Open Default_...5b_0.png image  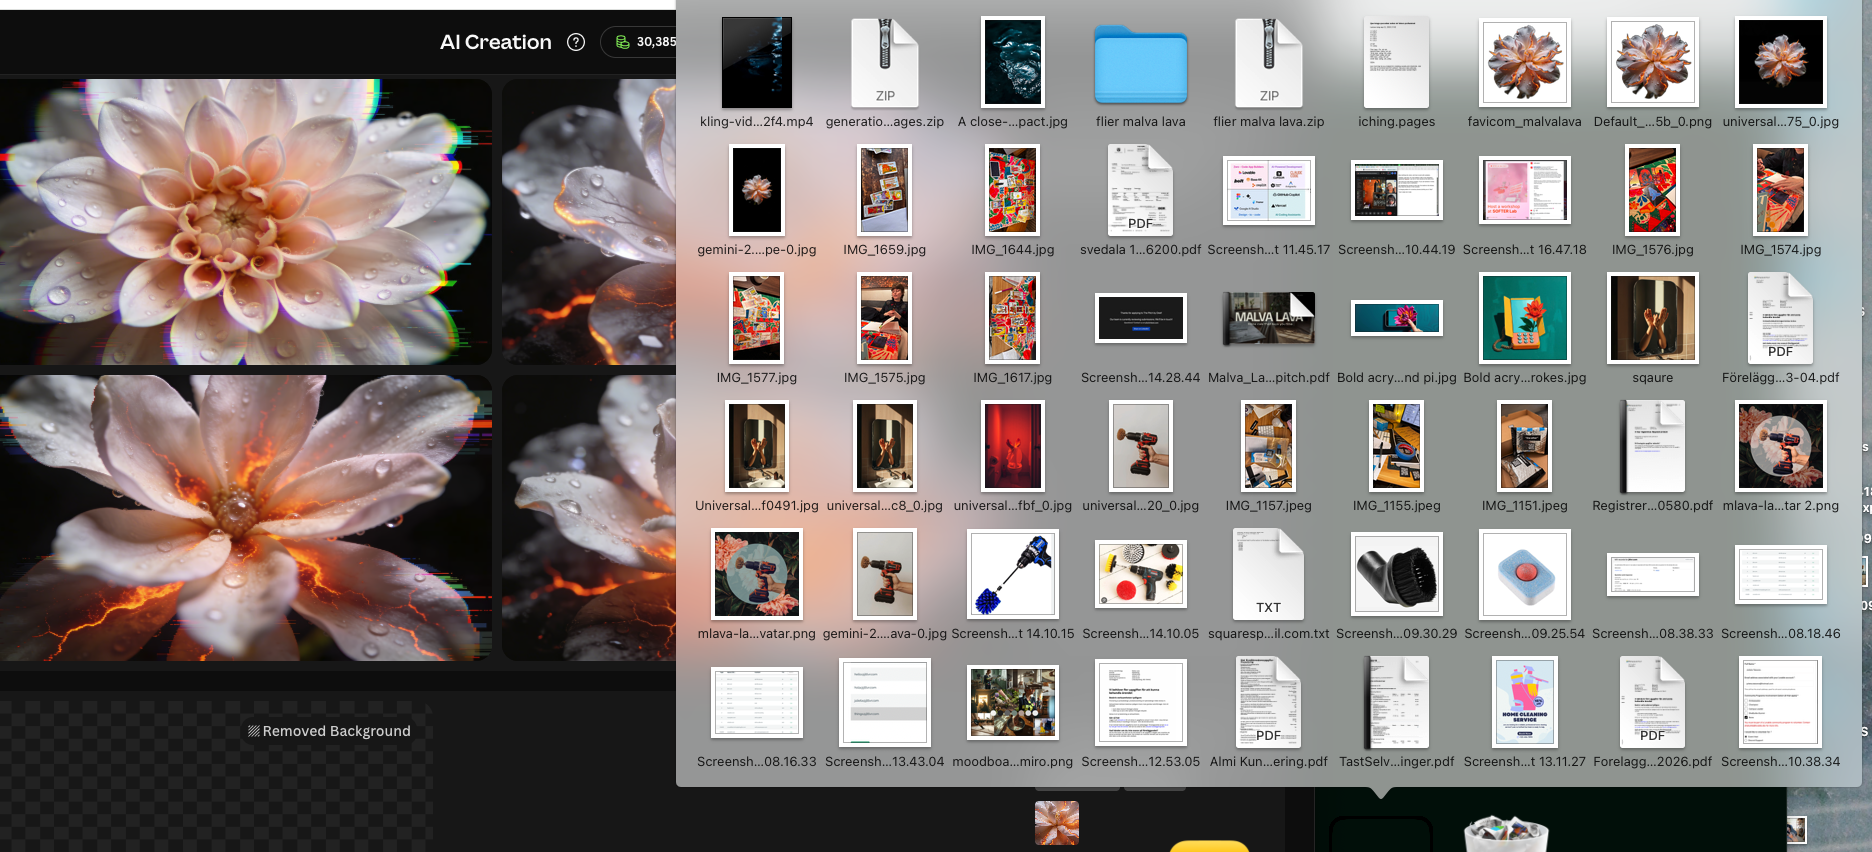coord(1653,62)
